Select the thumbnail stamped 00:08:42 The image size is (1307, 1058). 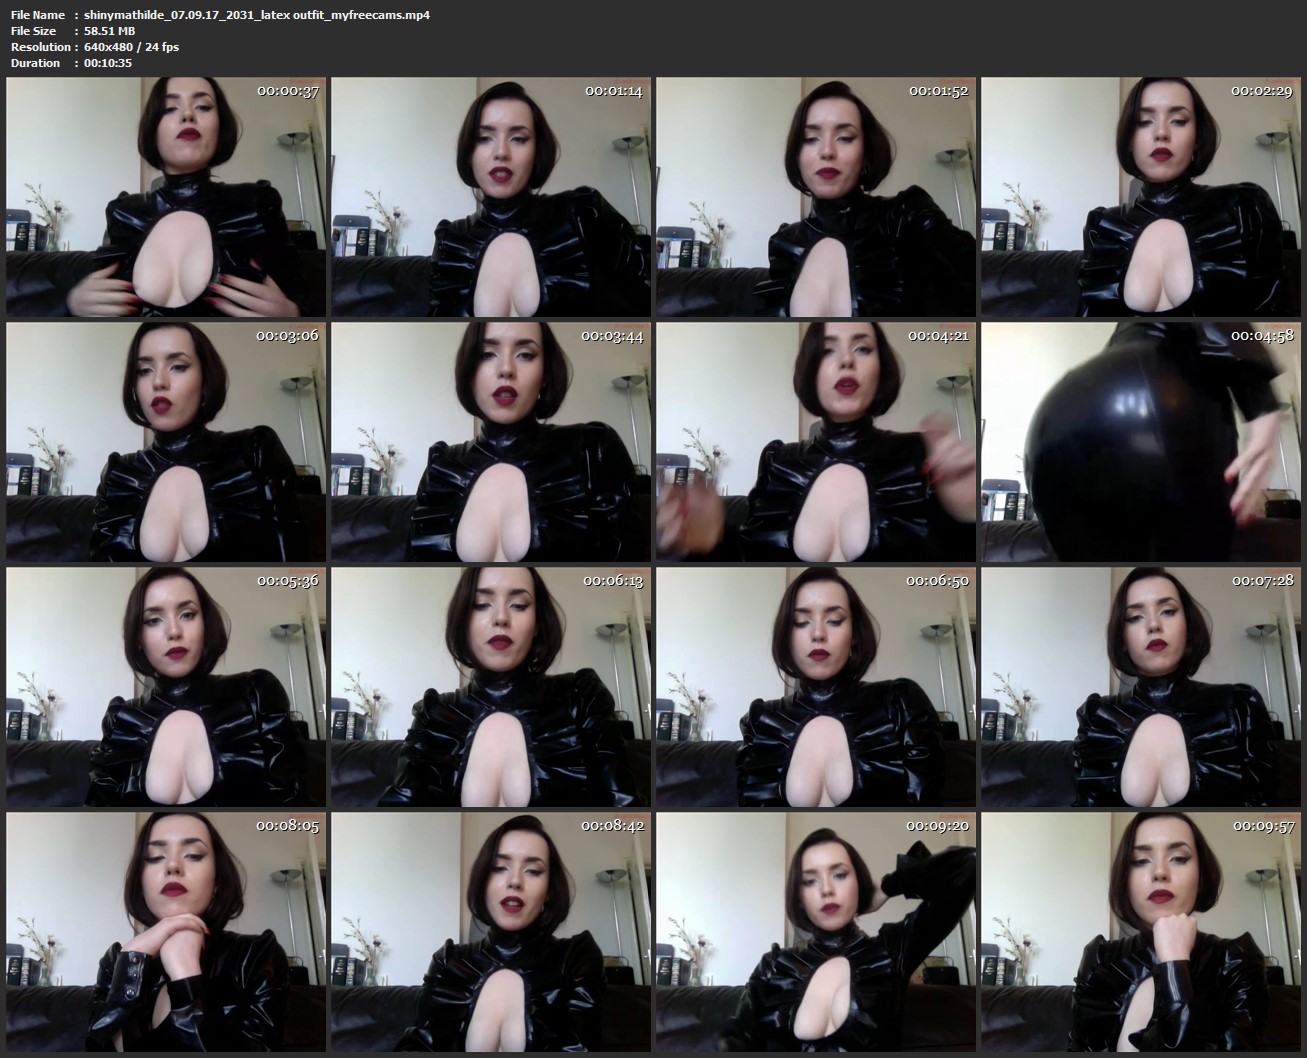coord(491,932)
